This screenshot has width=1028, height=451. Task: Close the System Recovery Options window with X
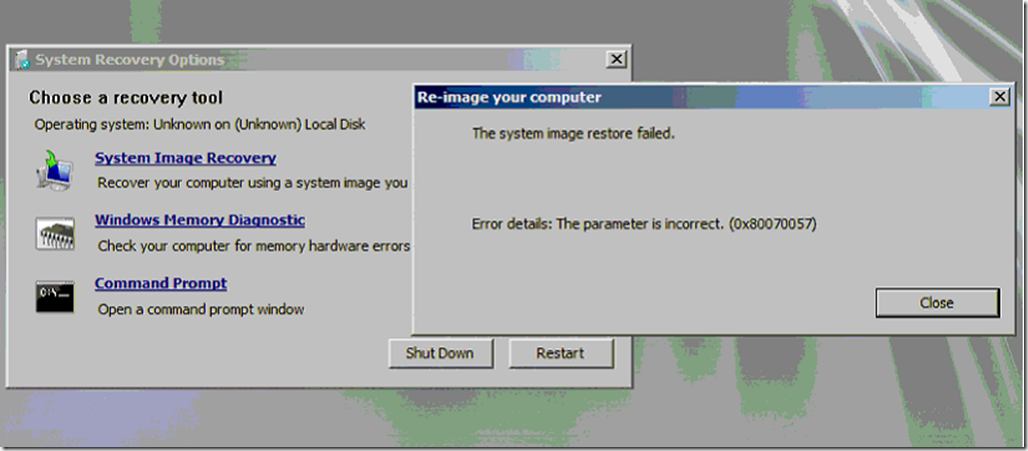click(616, 60)
